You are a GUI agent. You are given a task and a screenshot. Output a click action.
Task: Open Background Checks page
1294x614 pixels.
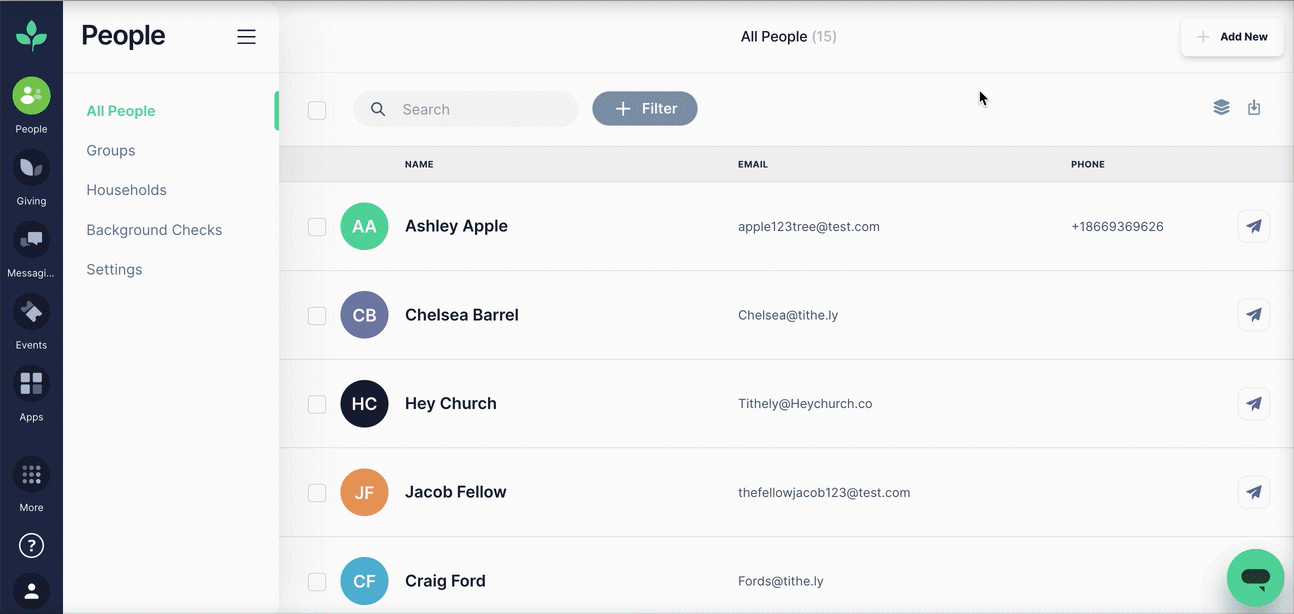154,230
